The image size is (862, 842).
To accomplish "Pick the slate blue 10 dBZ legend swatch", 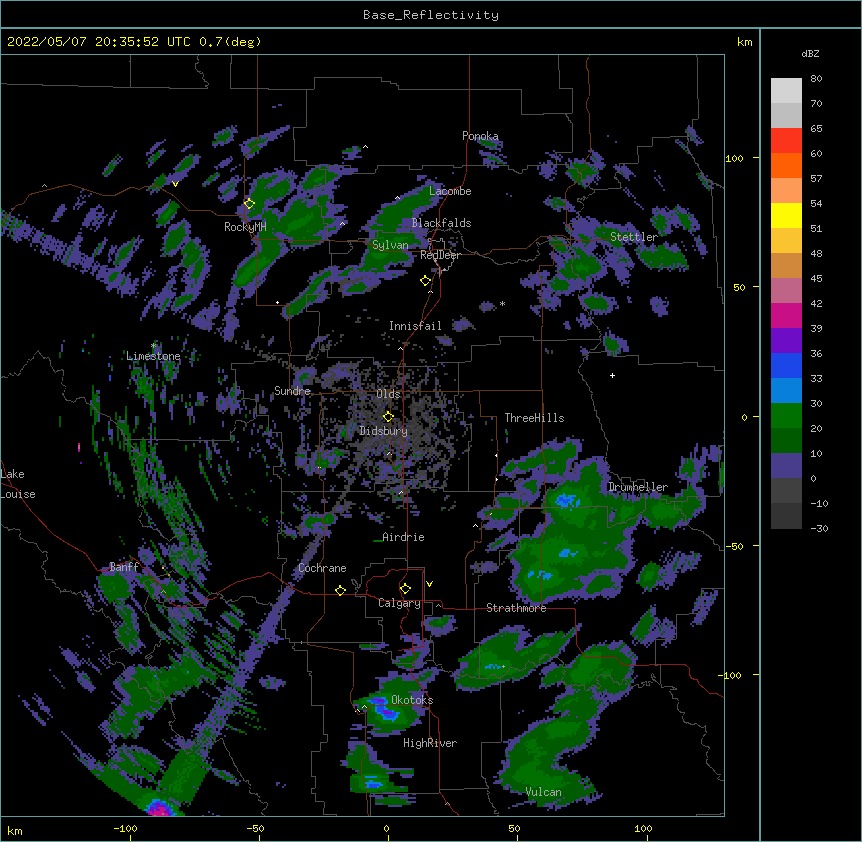I will click(x=786, y=466).
